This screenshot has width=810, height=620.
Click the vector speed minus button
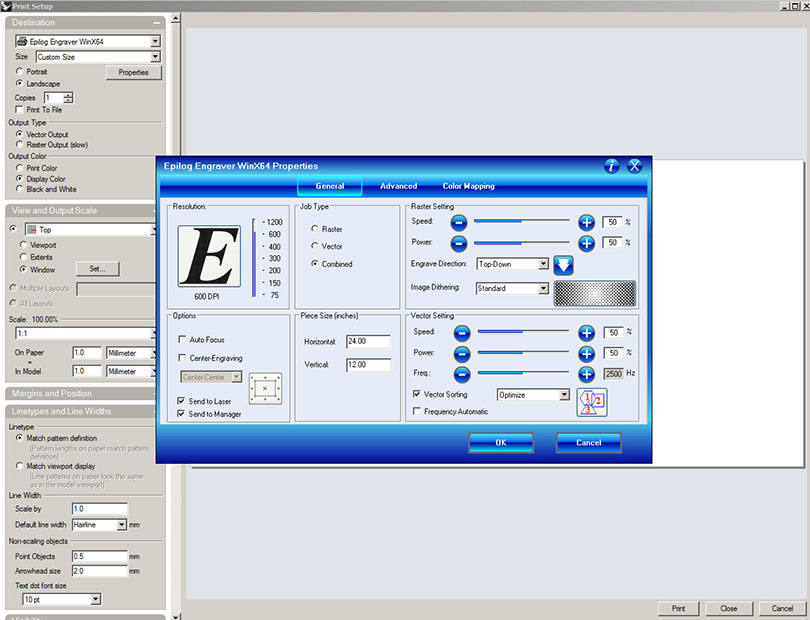(462, 333)
